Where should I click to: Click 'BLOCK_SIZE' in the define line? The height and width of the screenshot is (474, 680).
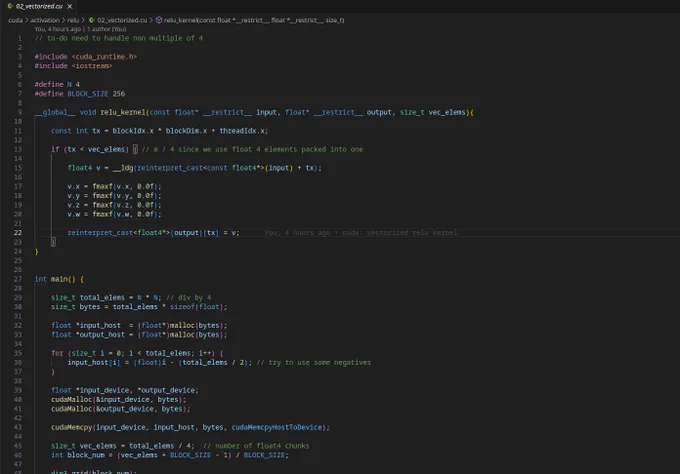(88, 94)
